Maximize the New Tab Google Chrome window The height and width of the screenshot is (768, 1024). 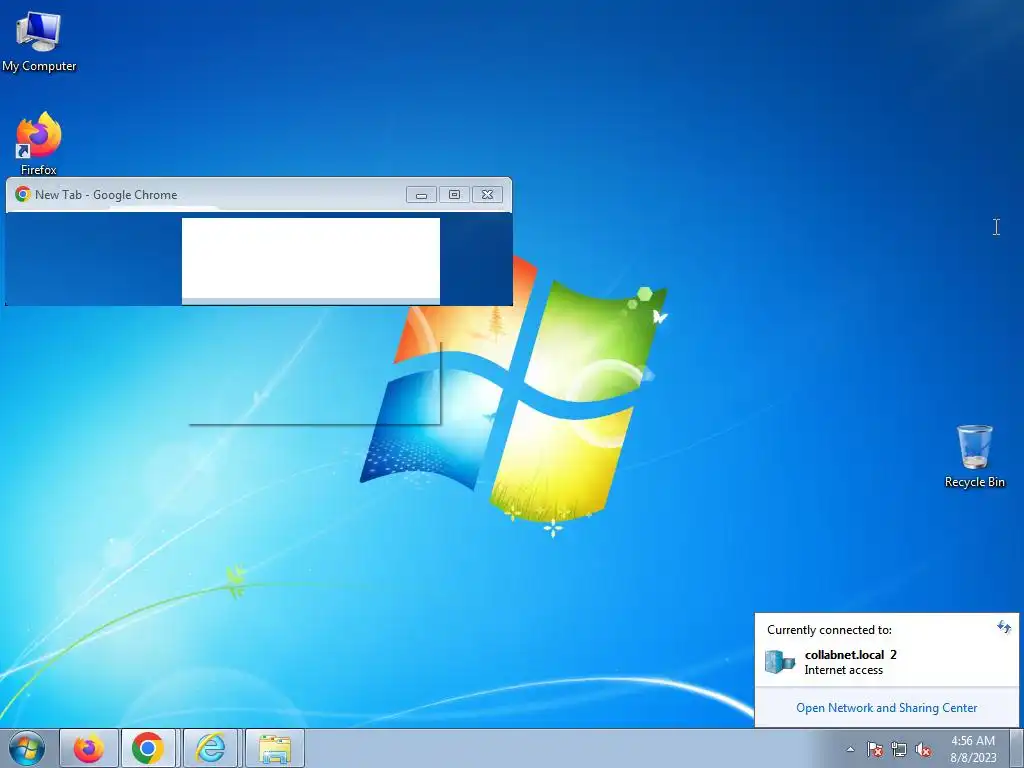[455, 195]
